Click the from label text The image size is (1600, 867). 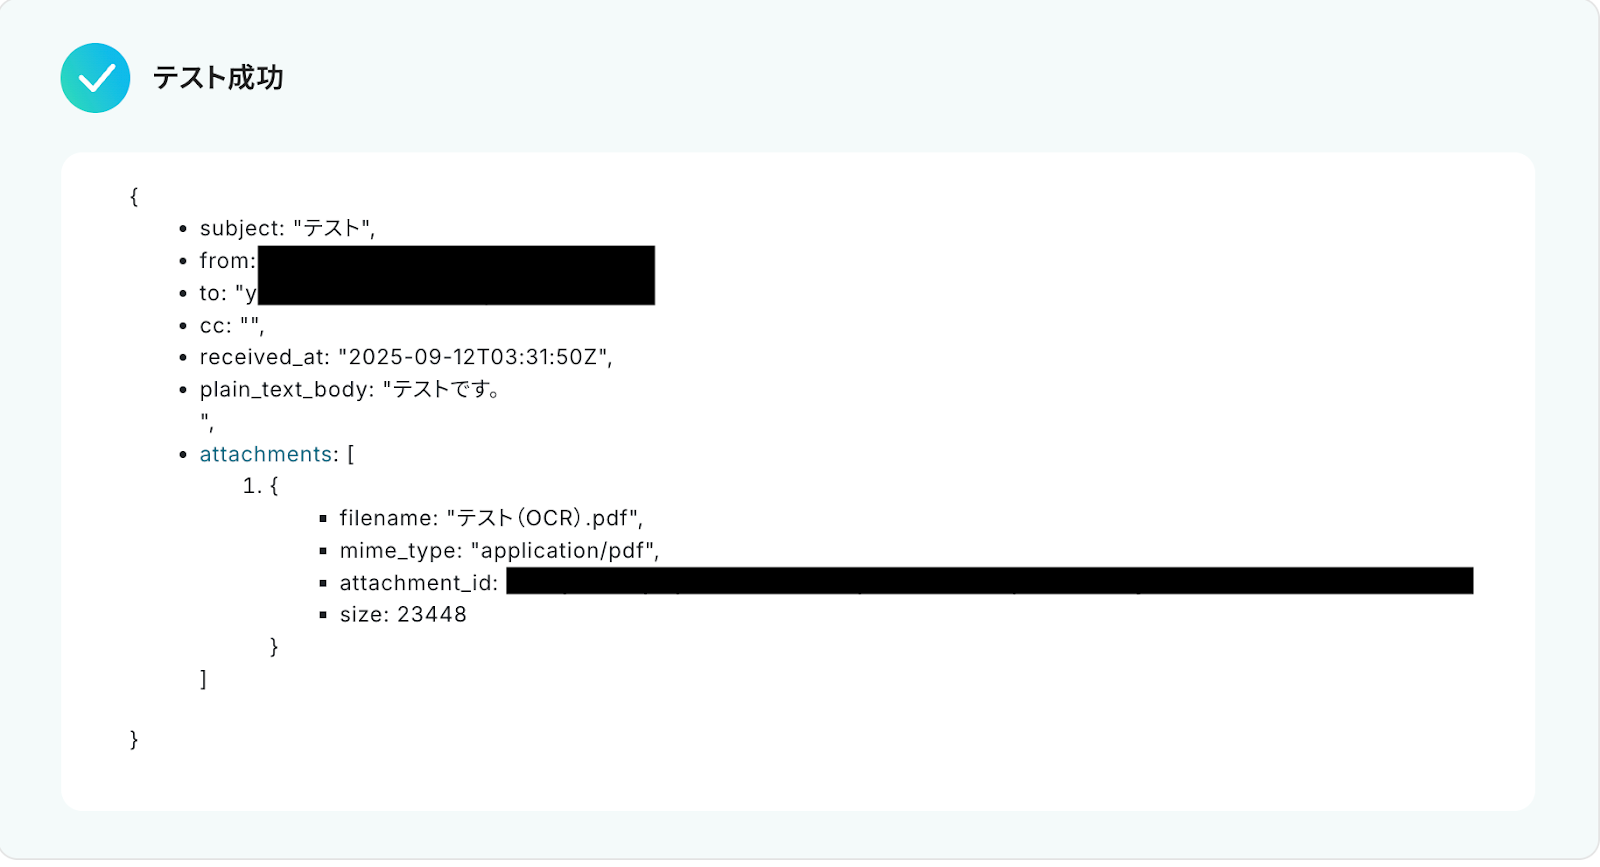[227, 261]
